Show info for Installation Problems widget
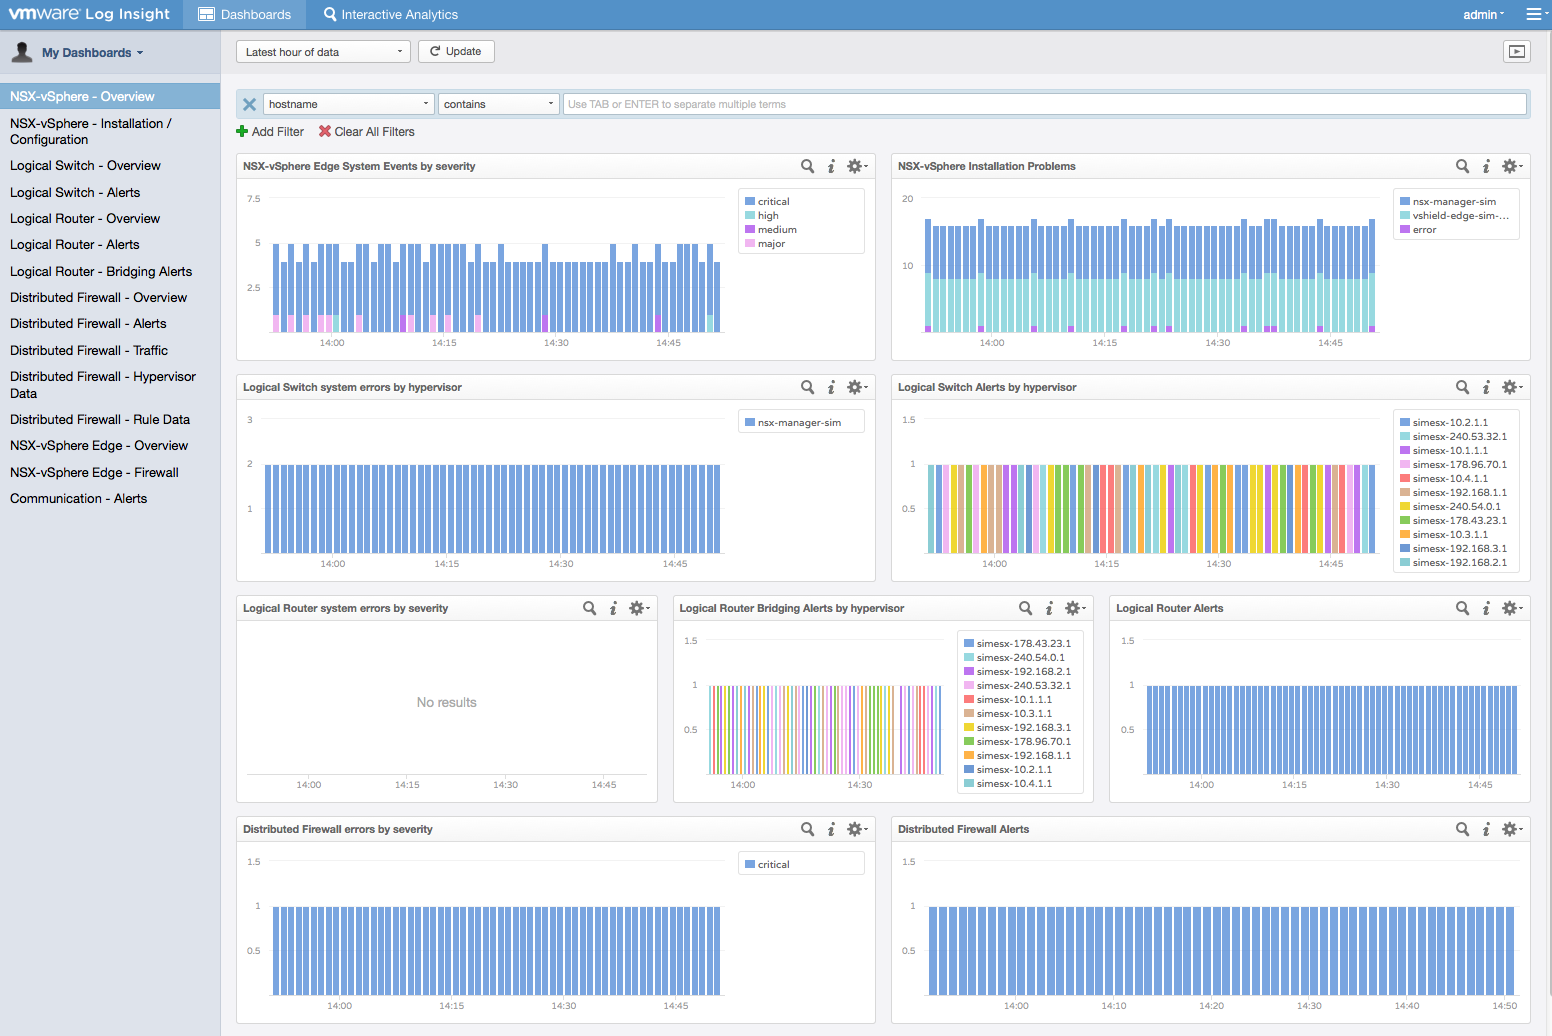 click(1486, 166)
